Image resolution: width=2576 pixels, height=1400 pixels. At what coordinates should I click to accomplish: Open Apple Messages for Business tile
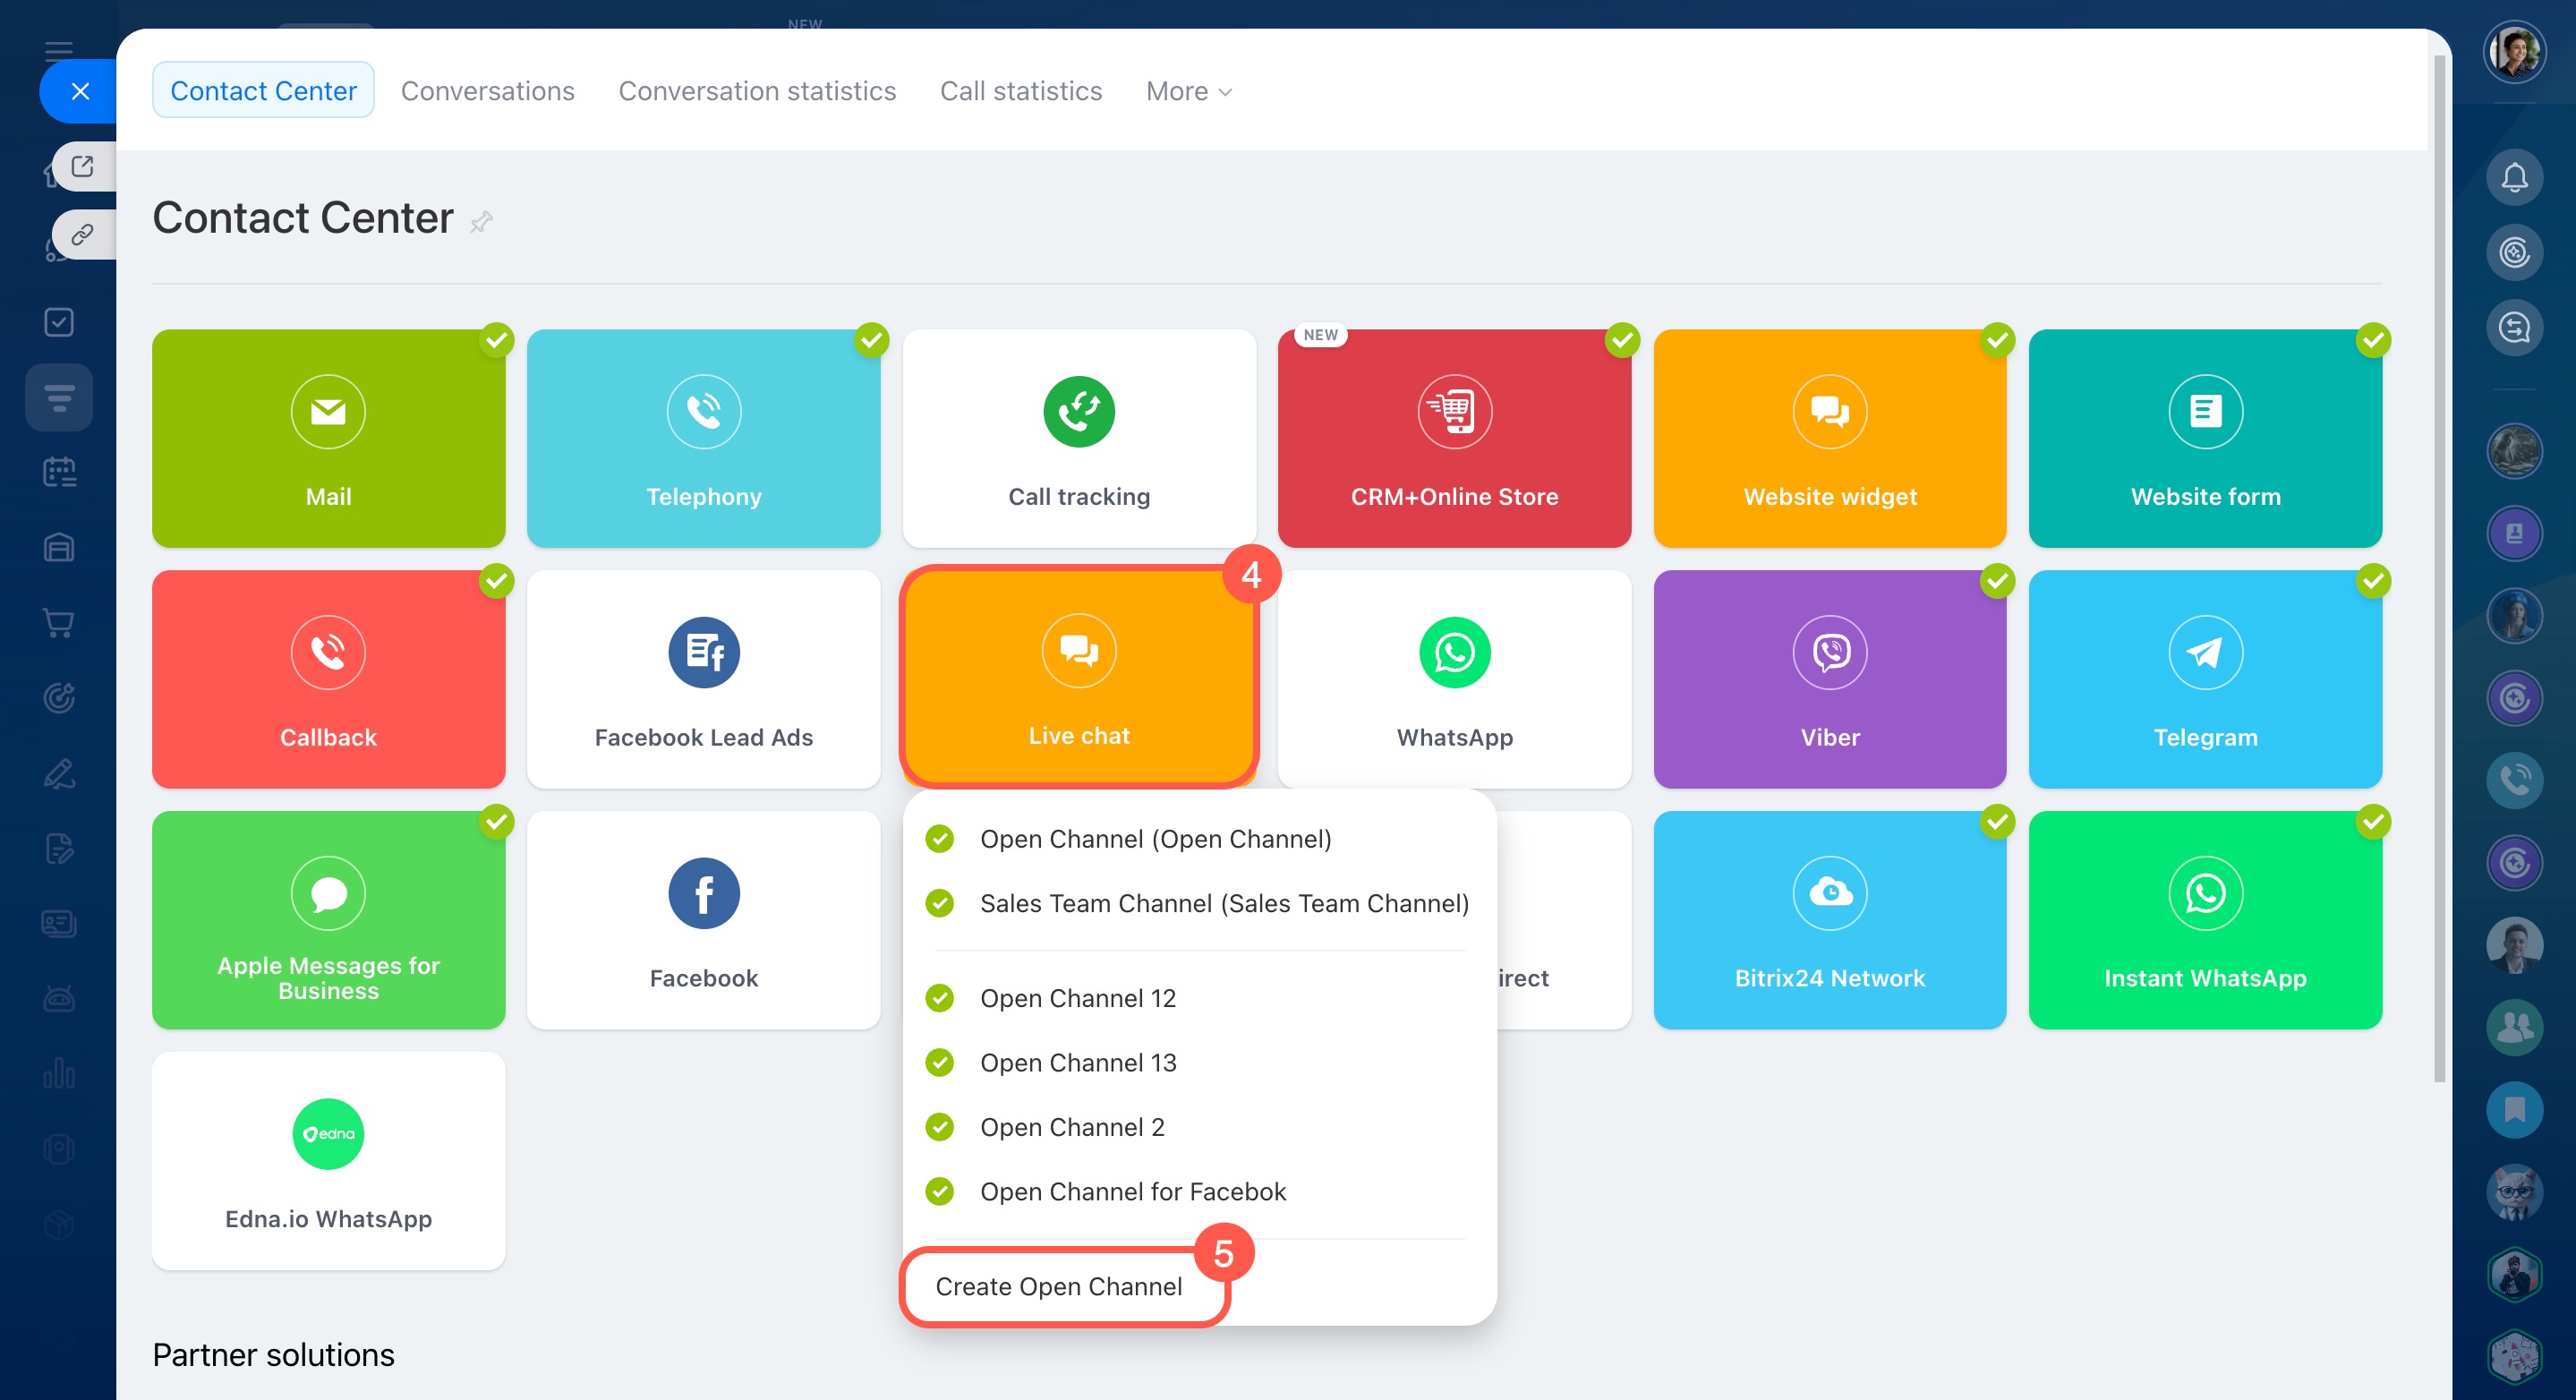pos(328,920)
